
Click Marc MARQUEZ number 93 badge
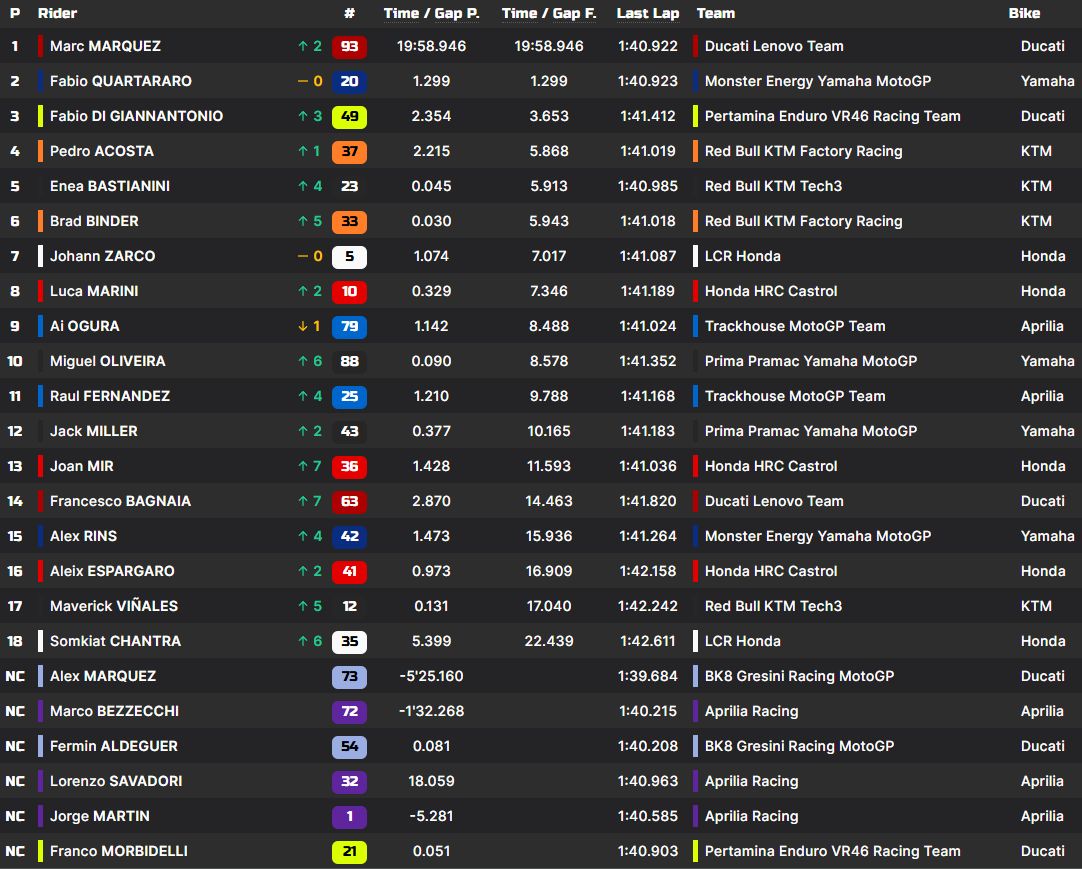coord(349,46)
